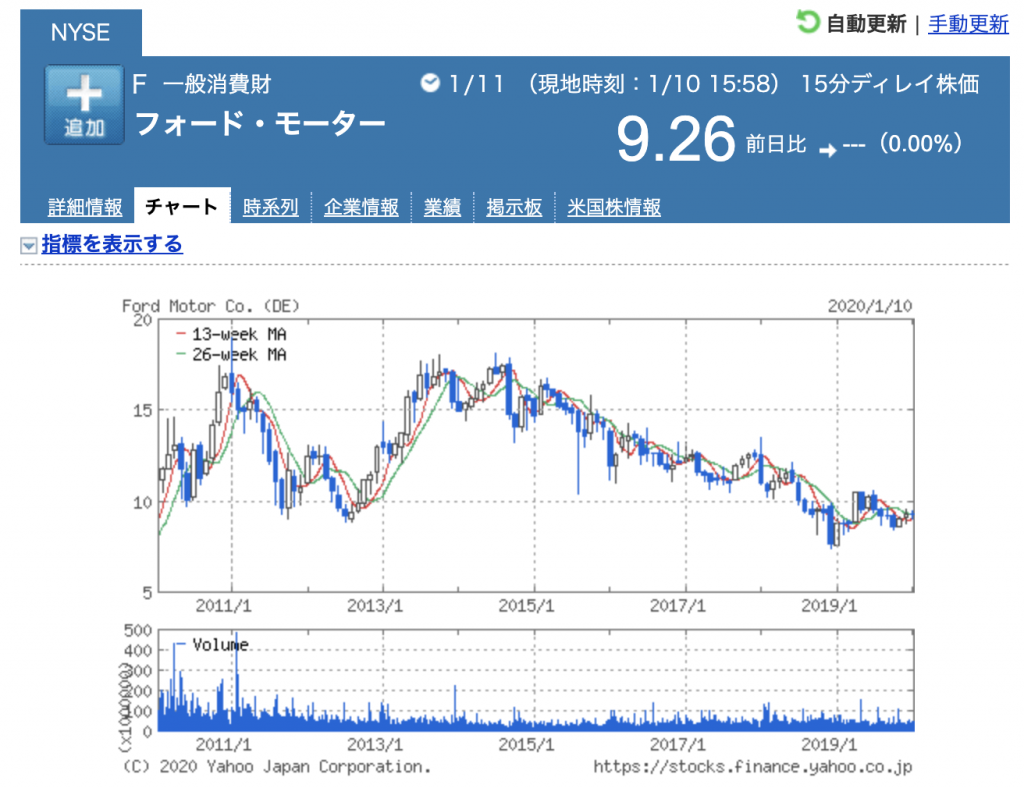Image resolution: width=1024 pixels, height=788 pixels.
Task: Click the green auto-refresh icon
Action: coord(808,22)
